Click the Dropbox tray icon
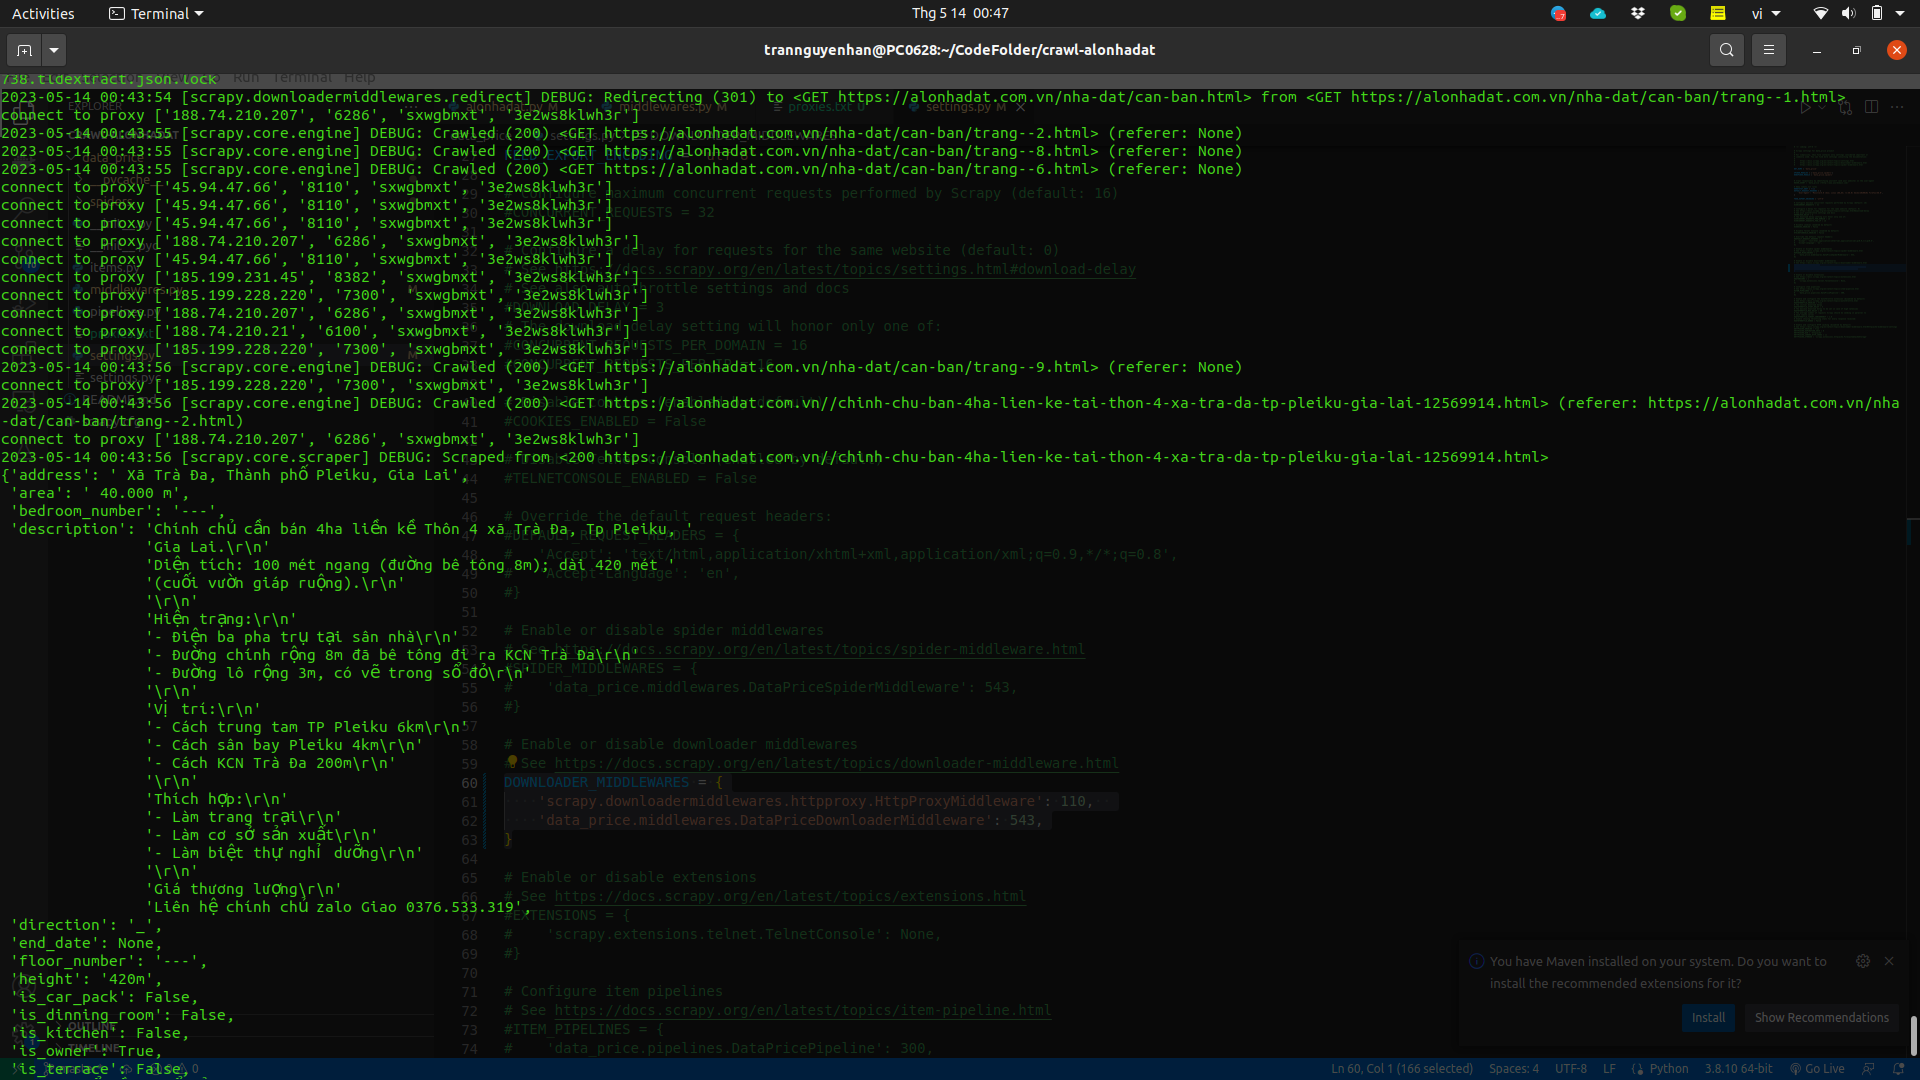 (1638, 14)
